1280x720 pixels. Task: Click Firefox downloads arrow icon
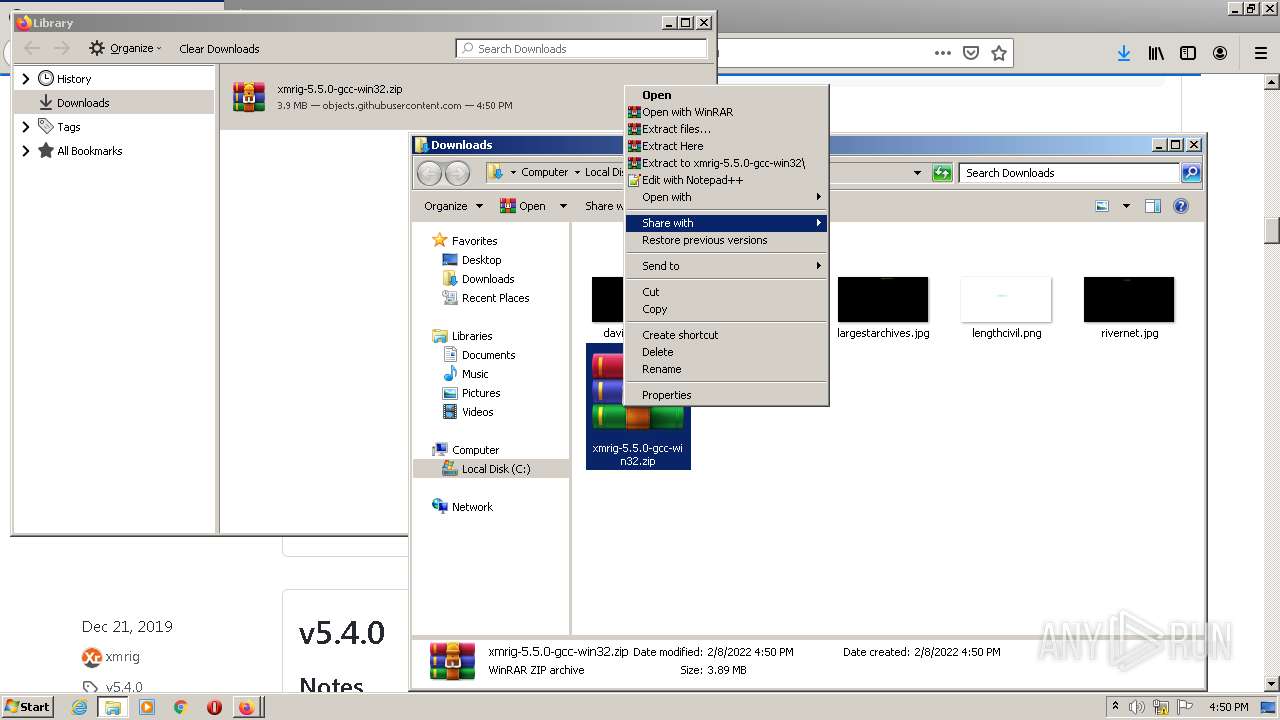pos(1124,53)
